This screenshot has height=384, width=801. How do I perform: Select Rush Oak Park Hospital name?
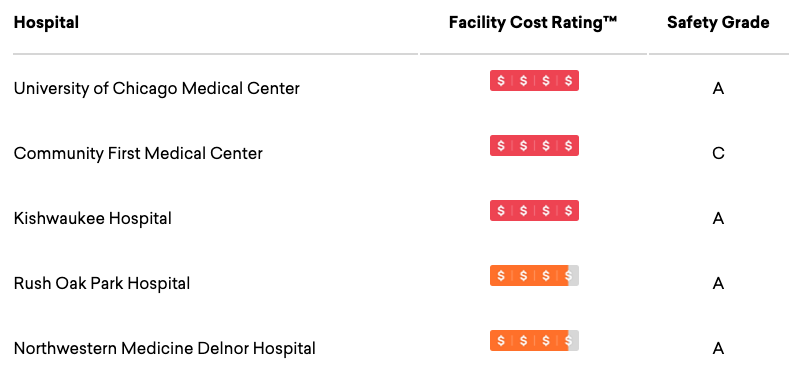[x=102, y=283]
